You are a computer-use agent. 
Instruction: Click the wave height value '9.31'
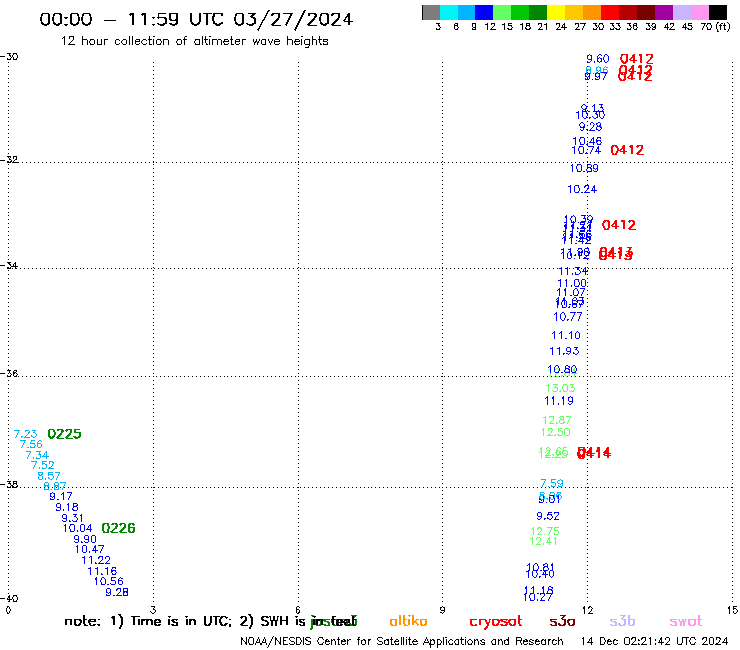pos(72,518)
